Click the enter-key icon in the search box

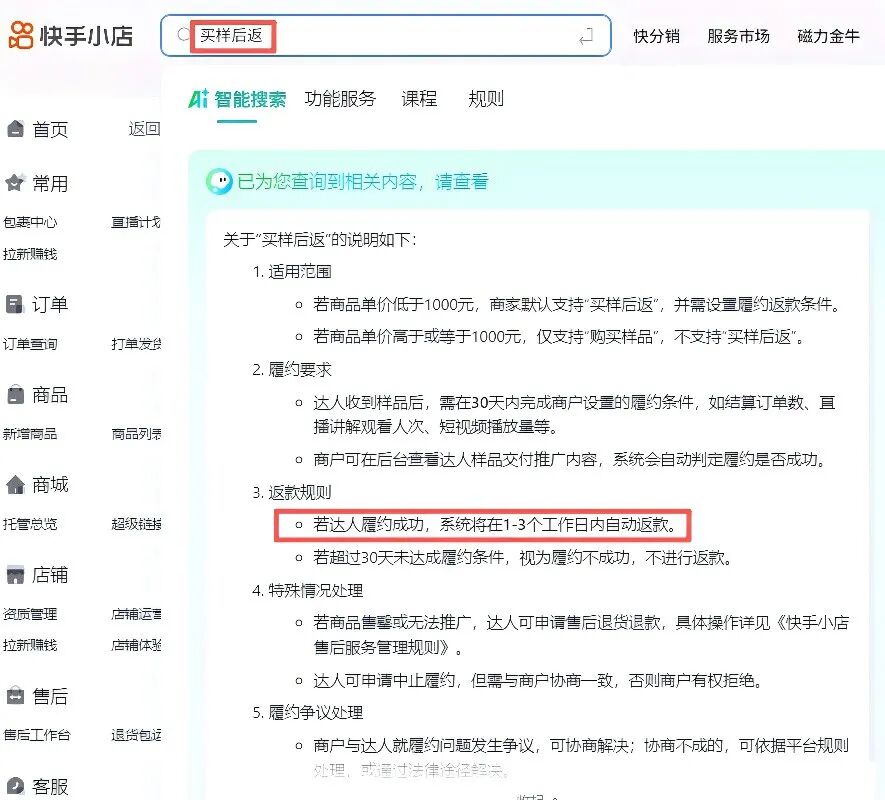pyautogui.click(x=586, y=36)
